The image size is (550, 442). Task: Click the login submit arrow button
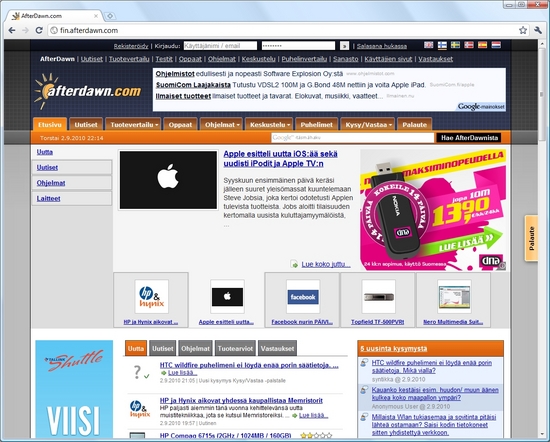tap(344, 46)
